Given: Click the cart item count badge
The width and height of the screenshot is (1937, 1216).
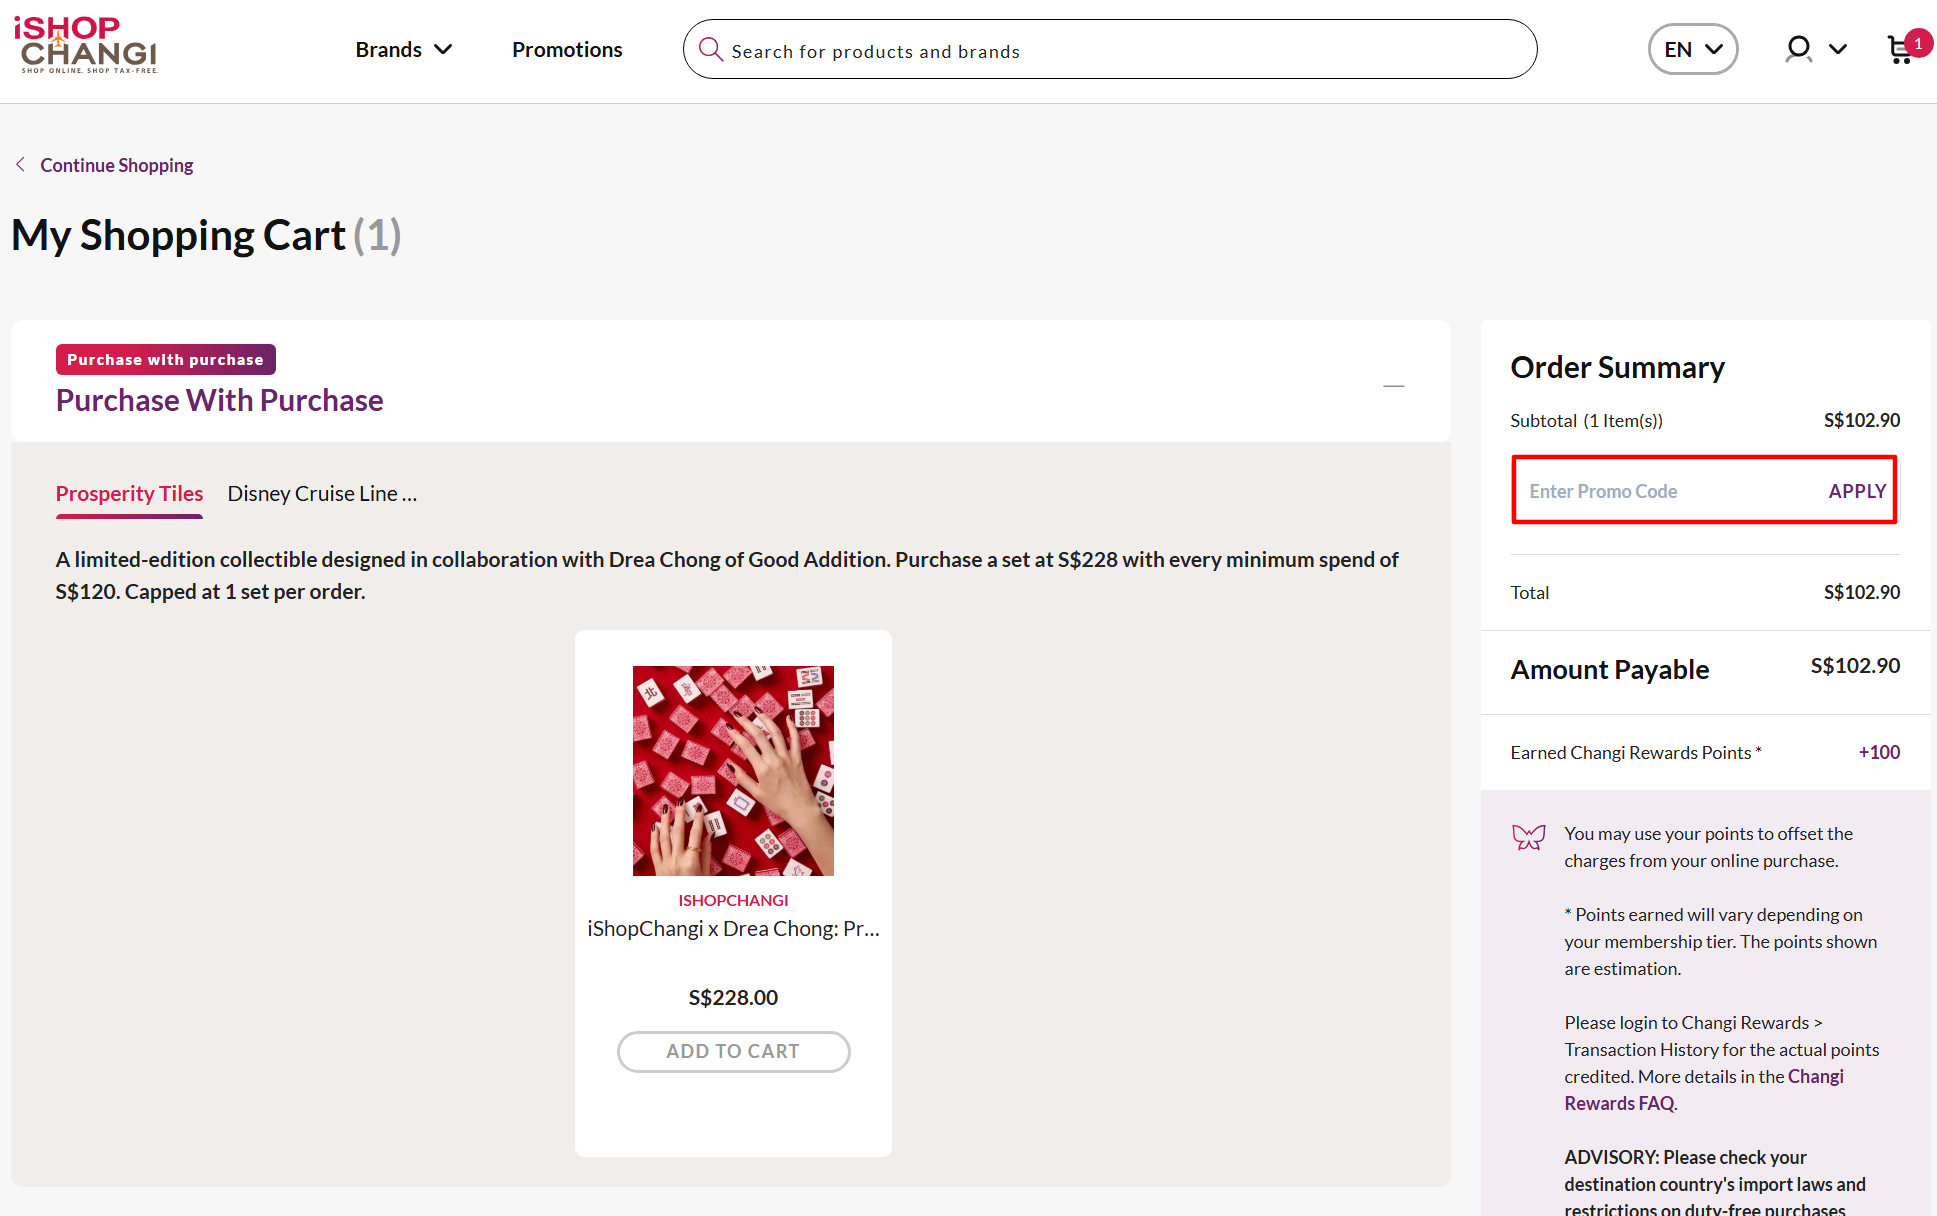Looking at the screenshot, I should pyautogui.click(x=1917, y=42).
